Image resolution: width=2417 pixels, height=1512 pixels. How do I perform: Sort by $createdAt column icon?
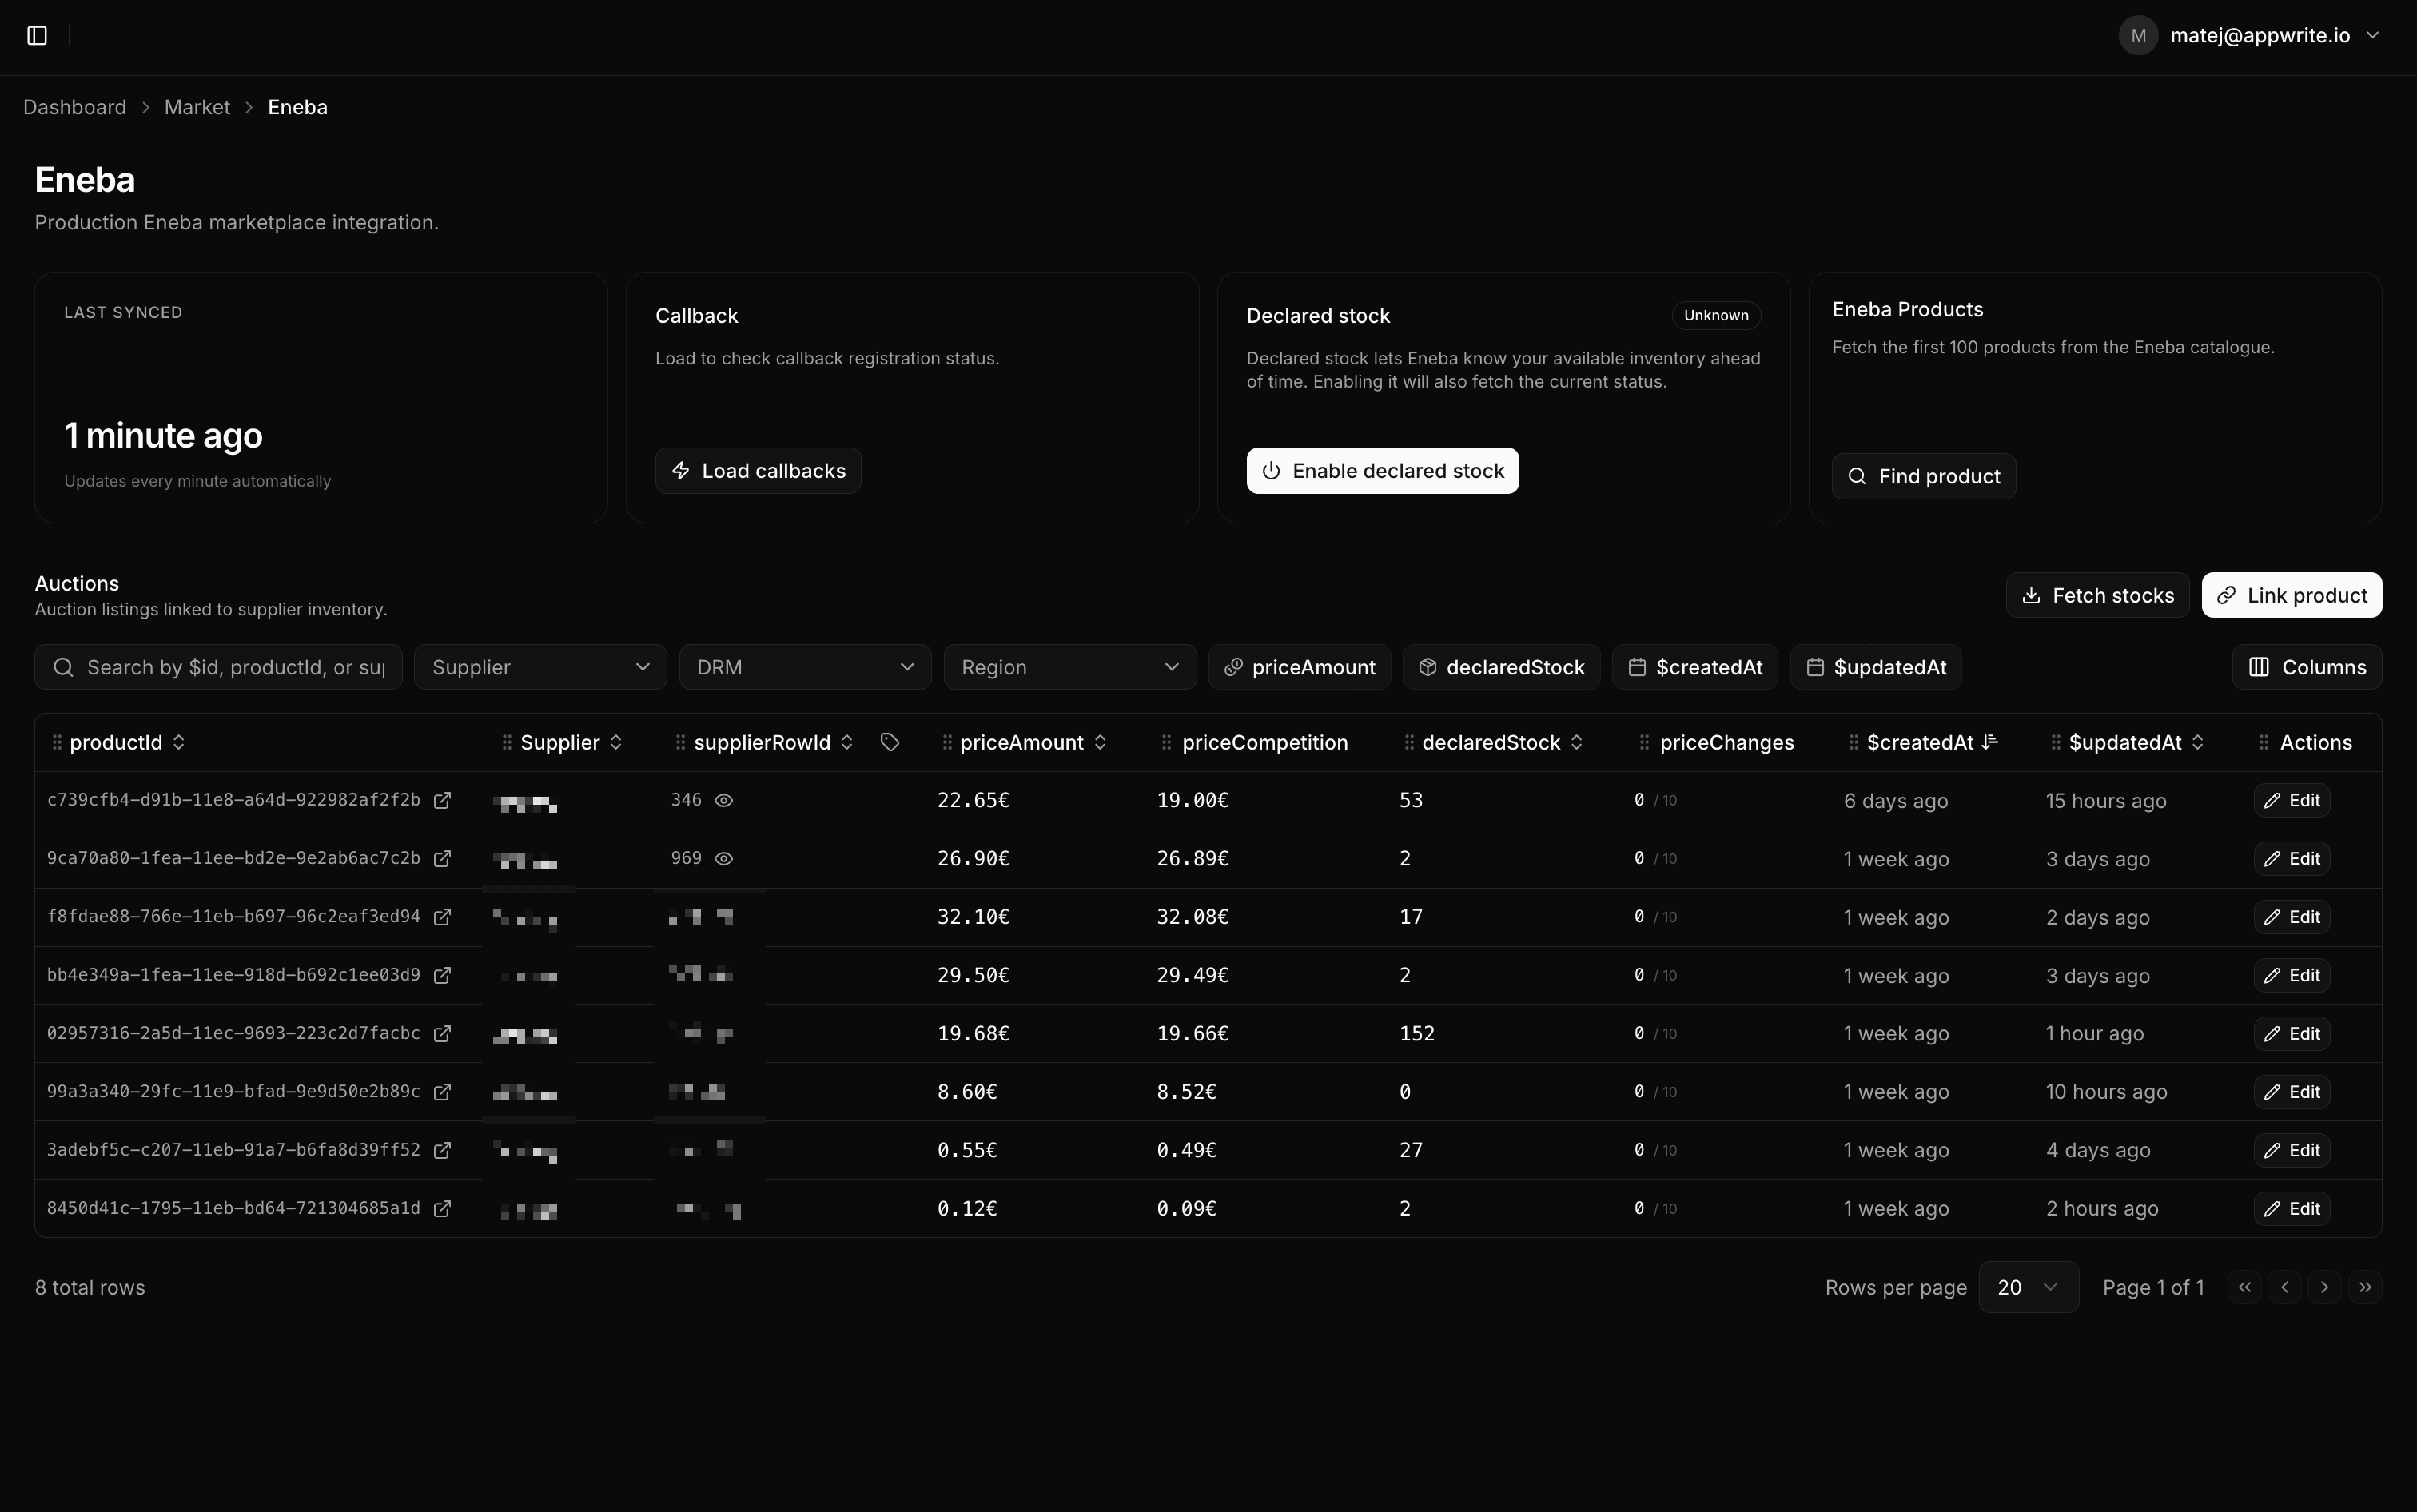pos(1989,742)
